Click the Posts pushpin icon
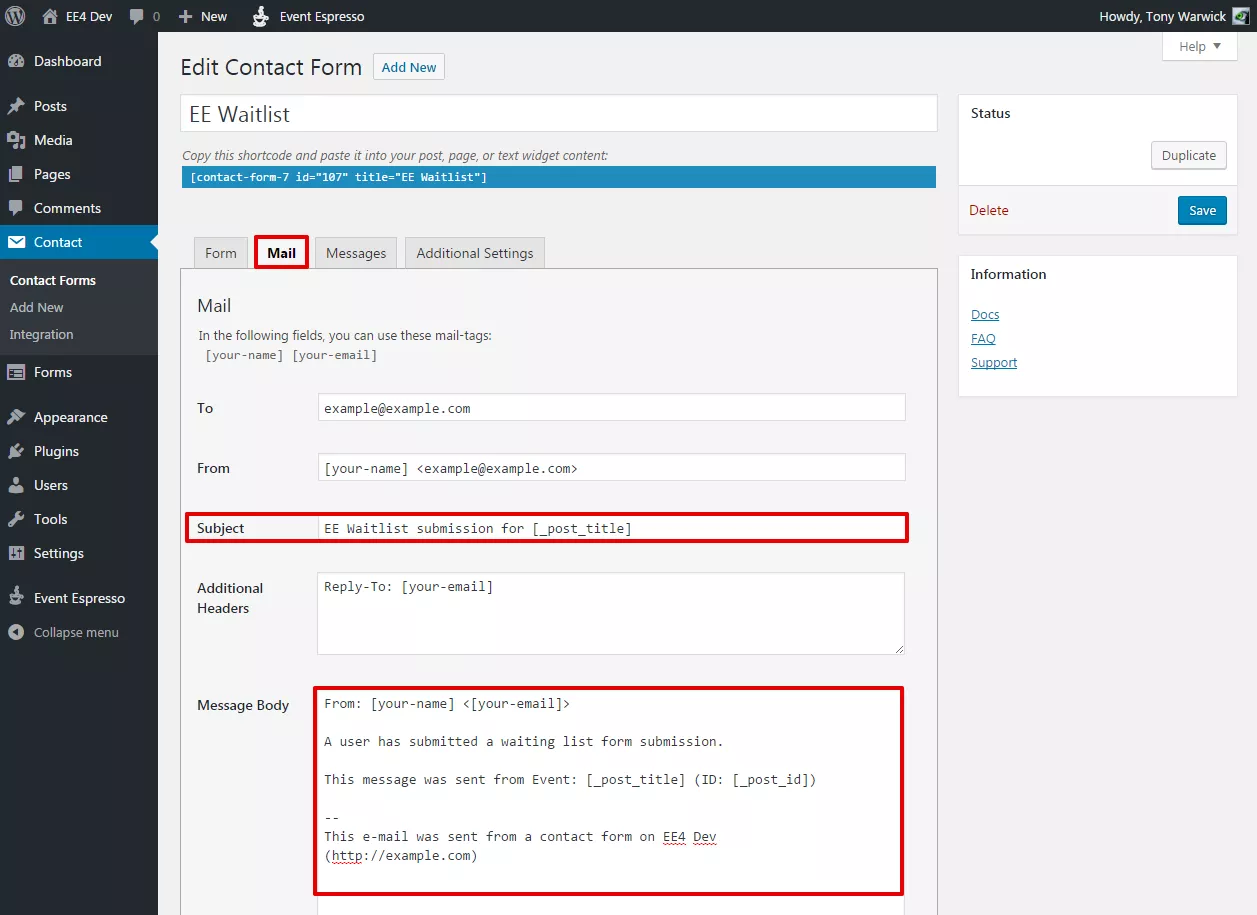The width and height of the screenshot is (1257, 915). (16, 106)
